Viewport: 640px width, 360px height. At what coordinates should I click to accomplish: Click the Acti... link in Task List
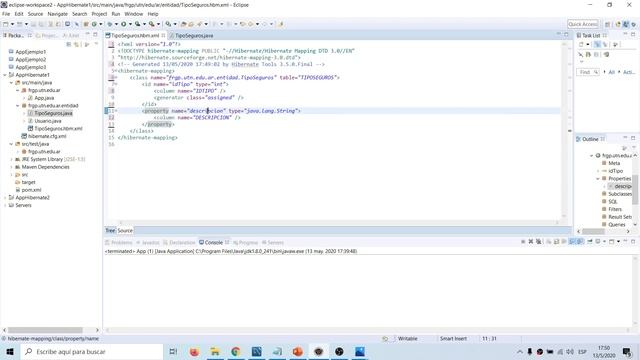(629, 72)
